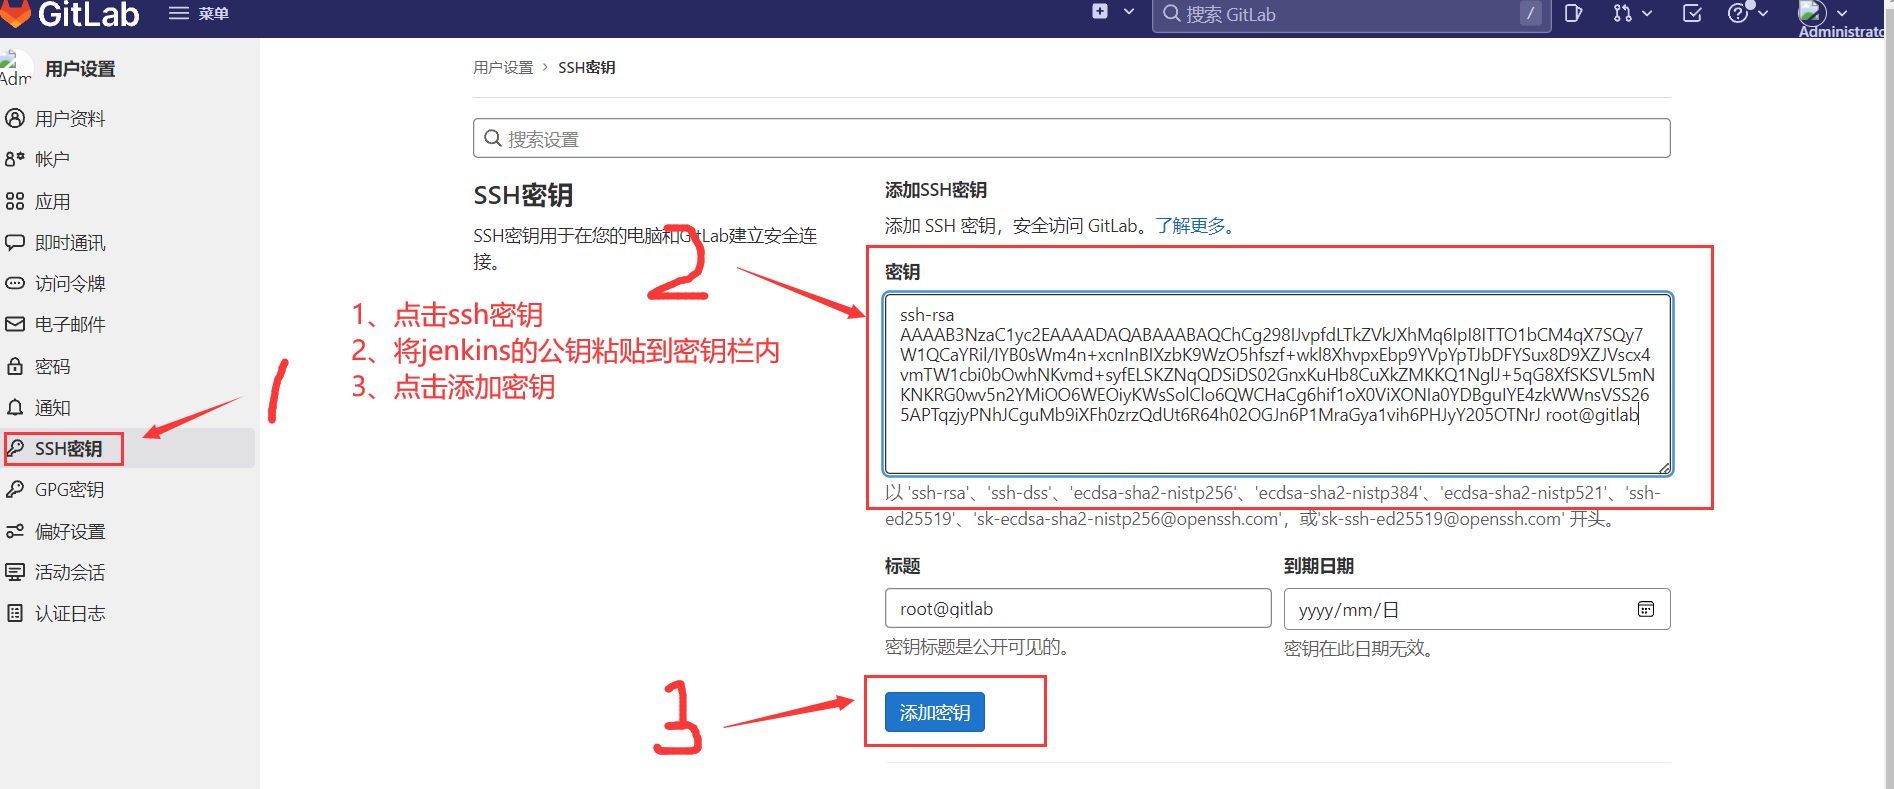Click the new item plus icon
This screenshot has height=789, width=1894.
click(x=1100, y=12)
